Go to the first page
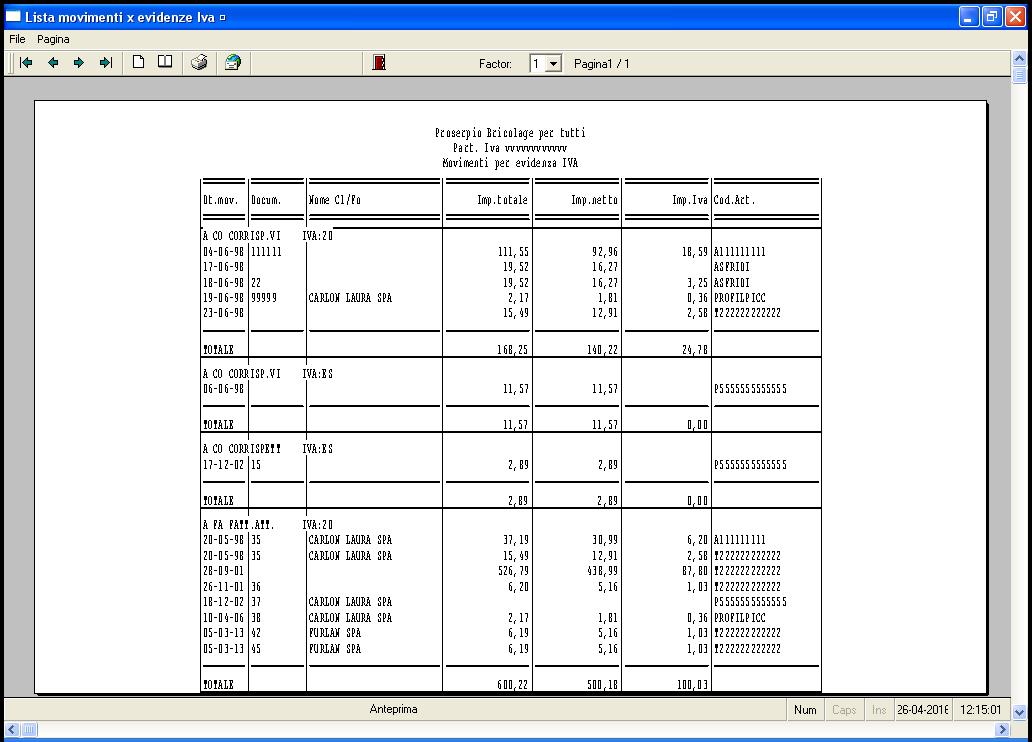This screenshot has height=742, width=1032. point(26,63)
